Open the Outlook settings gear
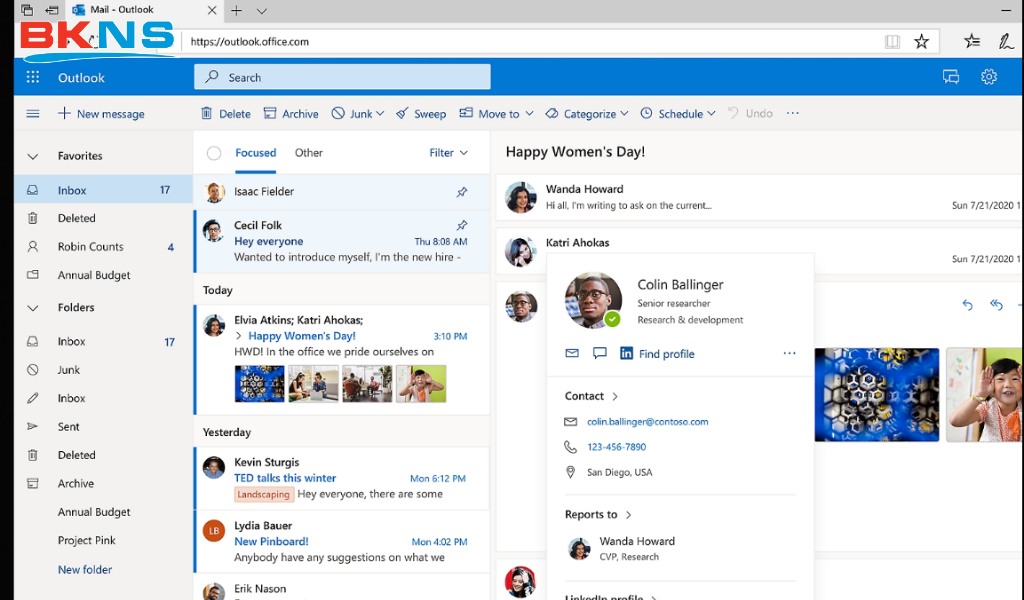Viewport: 1024px width, 600px height. coord(988,76)
